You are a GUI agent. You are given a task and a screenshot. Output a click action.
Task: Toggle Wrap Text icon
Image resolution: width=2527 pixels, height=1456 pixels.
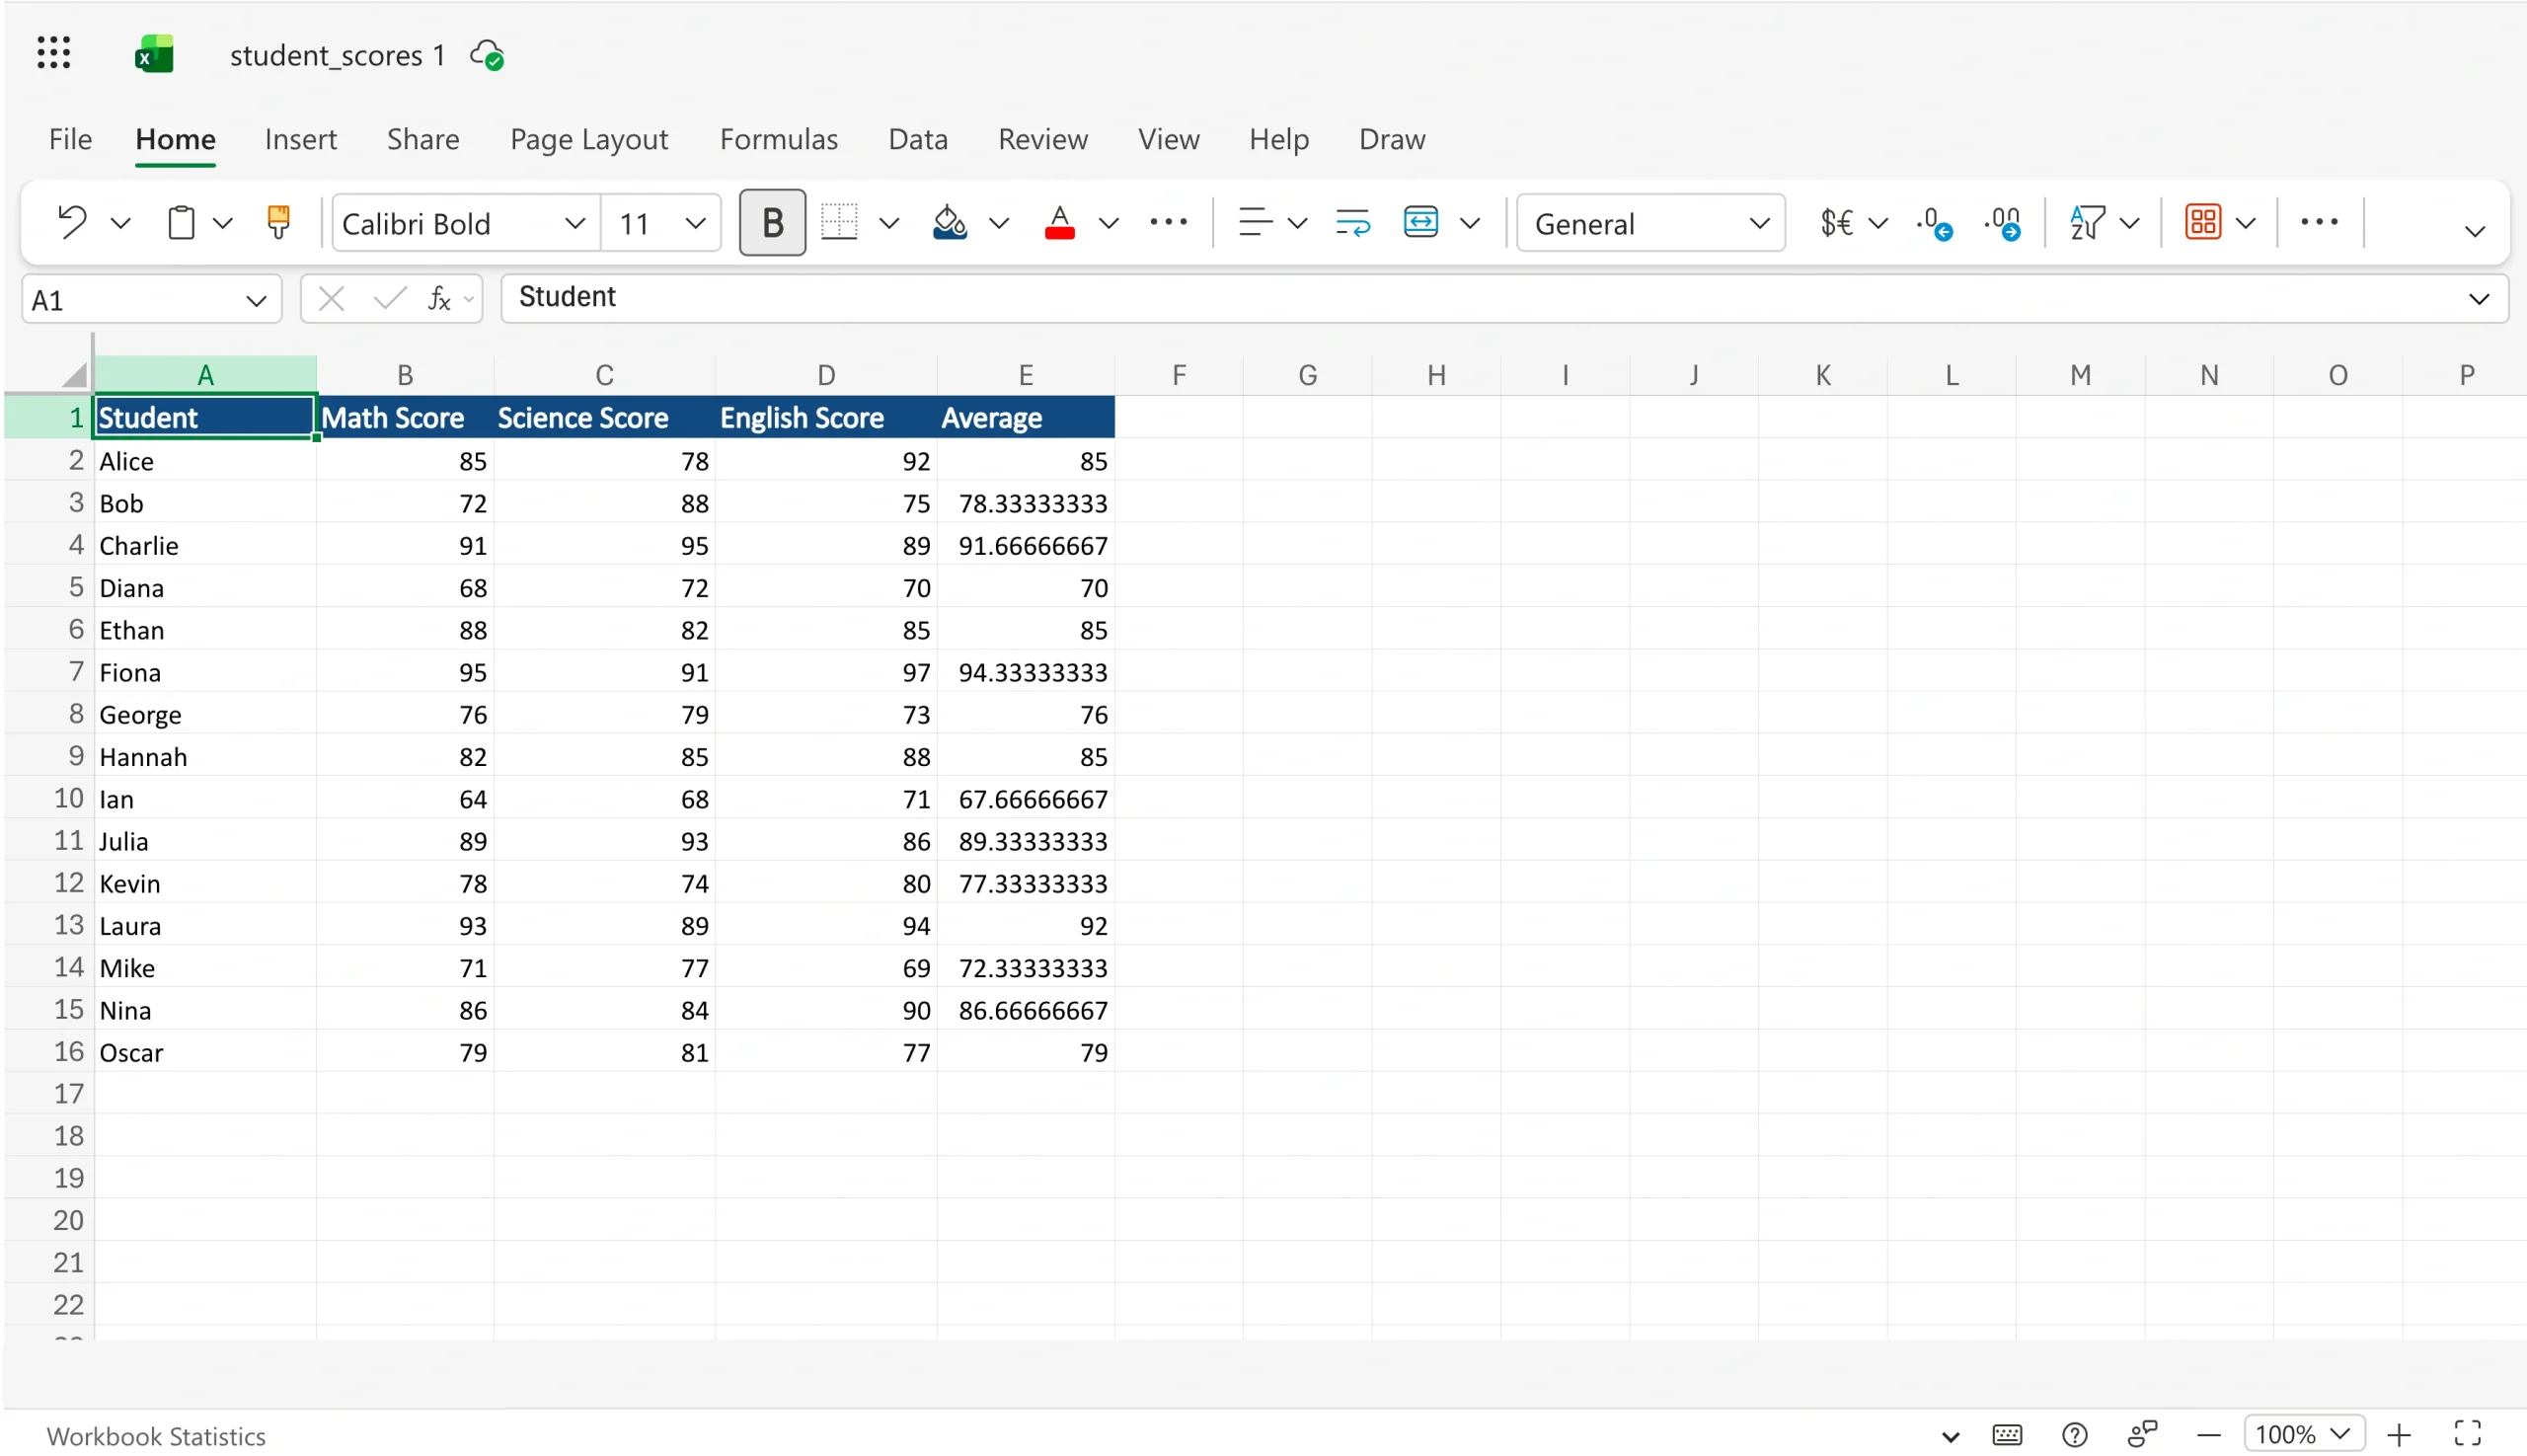click(x=1352, y=222)
